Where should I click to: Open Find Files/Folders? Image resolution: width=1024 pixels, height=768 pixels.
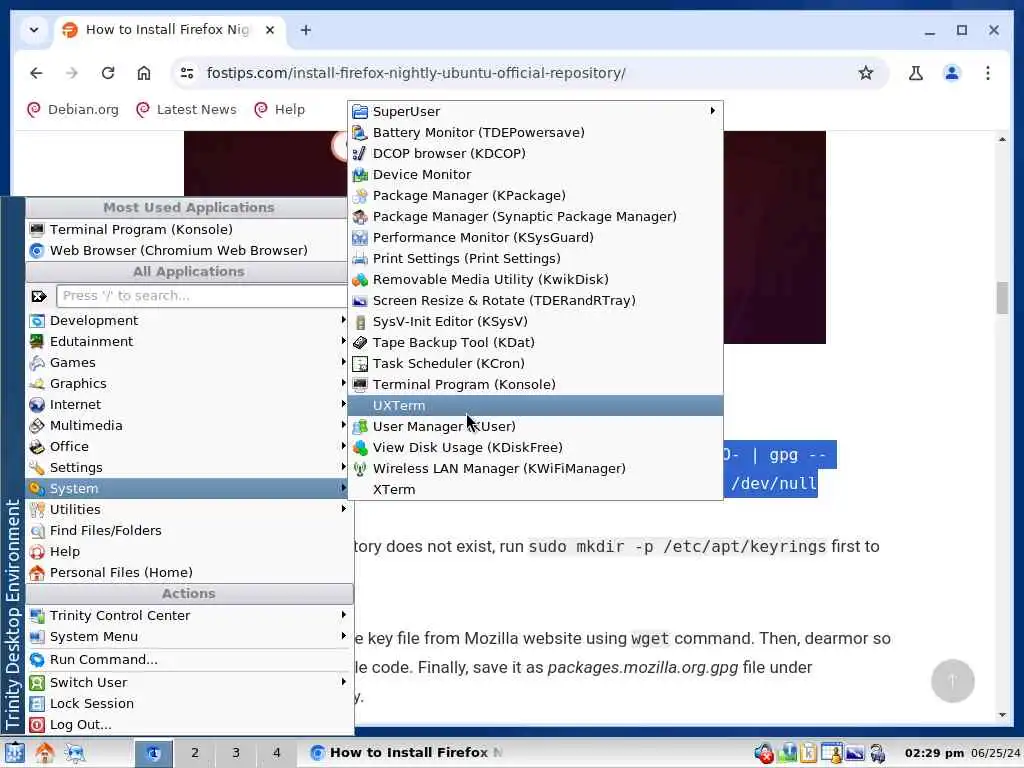pyautogui.click(x=189, y=530)
